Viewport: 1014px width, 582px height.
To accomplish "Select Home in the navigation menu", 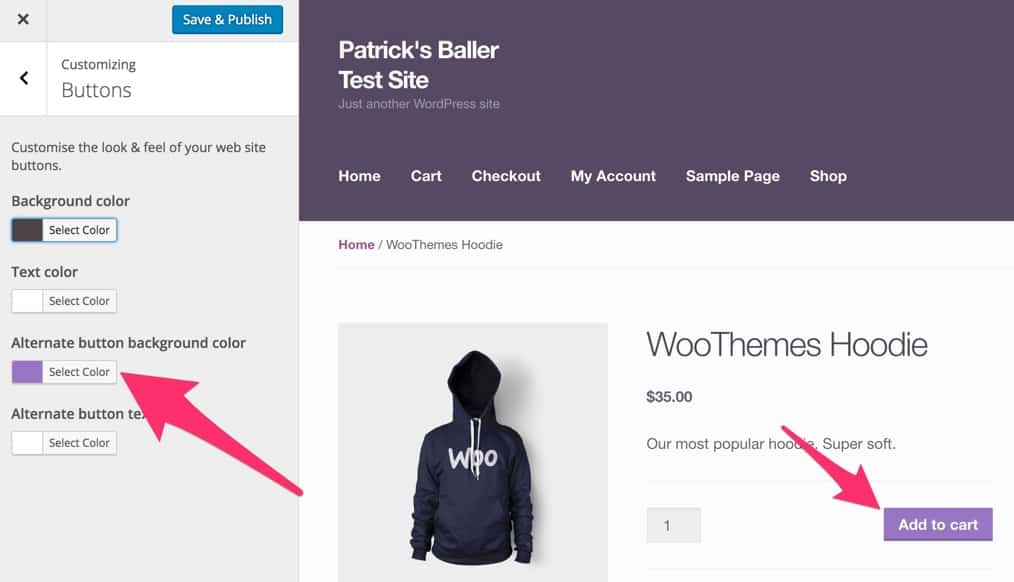I will [x=359, y=176].
